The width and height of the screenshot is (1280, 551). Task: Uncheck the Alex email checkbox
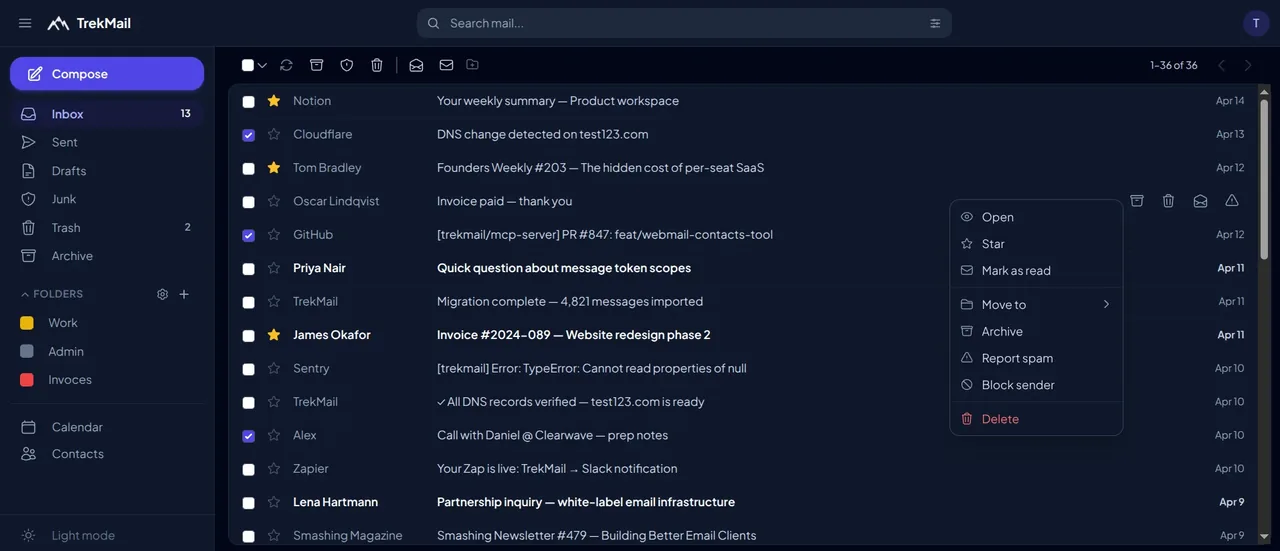[x=248, y=435]
